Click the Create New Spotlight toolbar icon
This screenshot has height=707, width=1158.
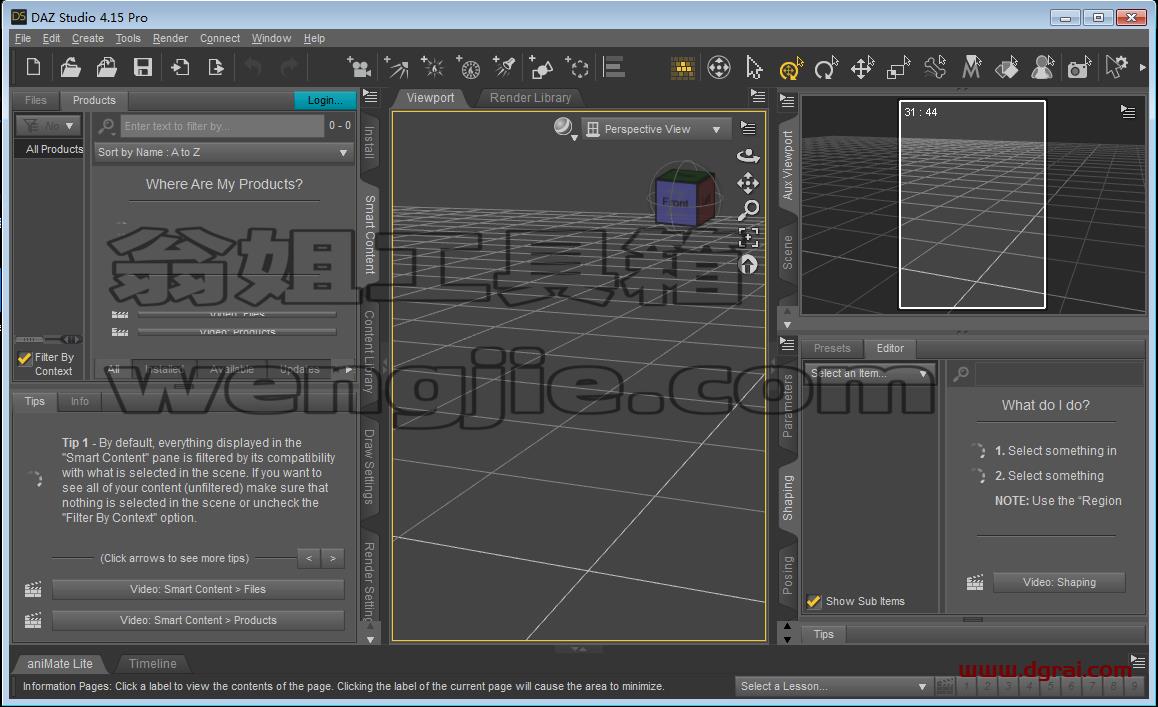click(505, 67)
